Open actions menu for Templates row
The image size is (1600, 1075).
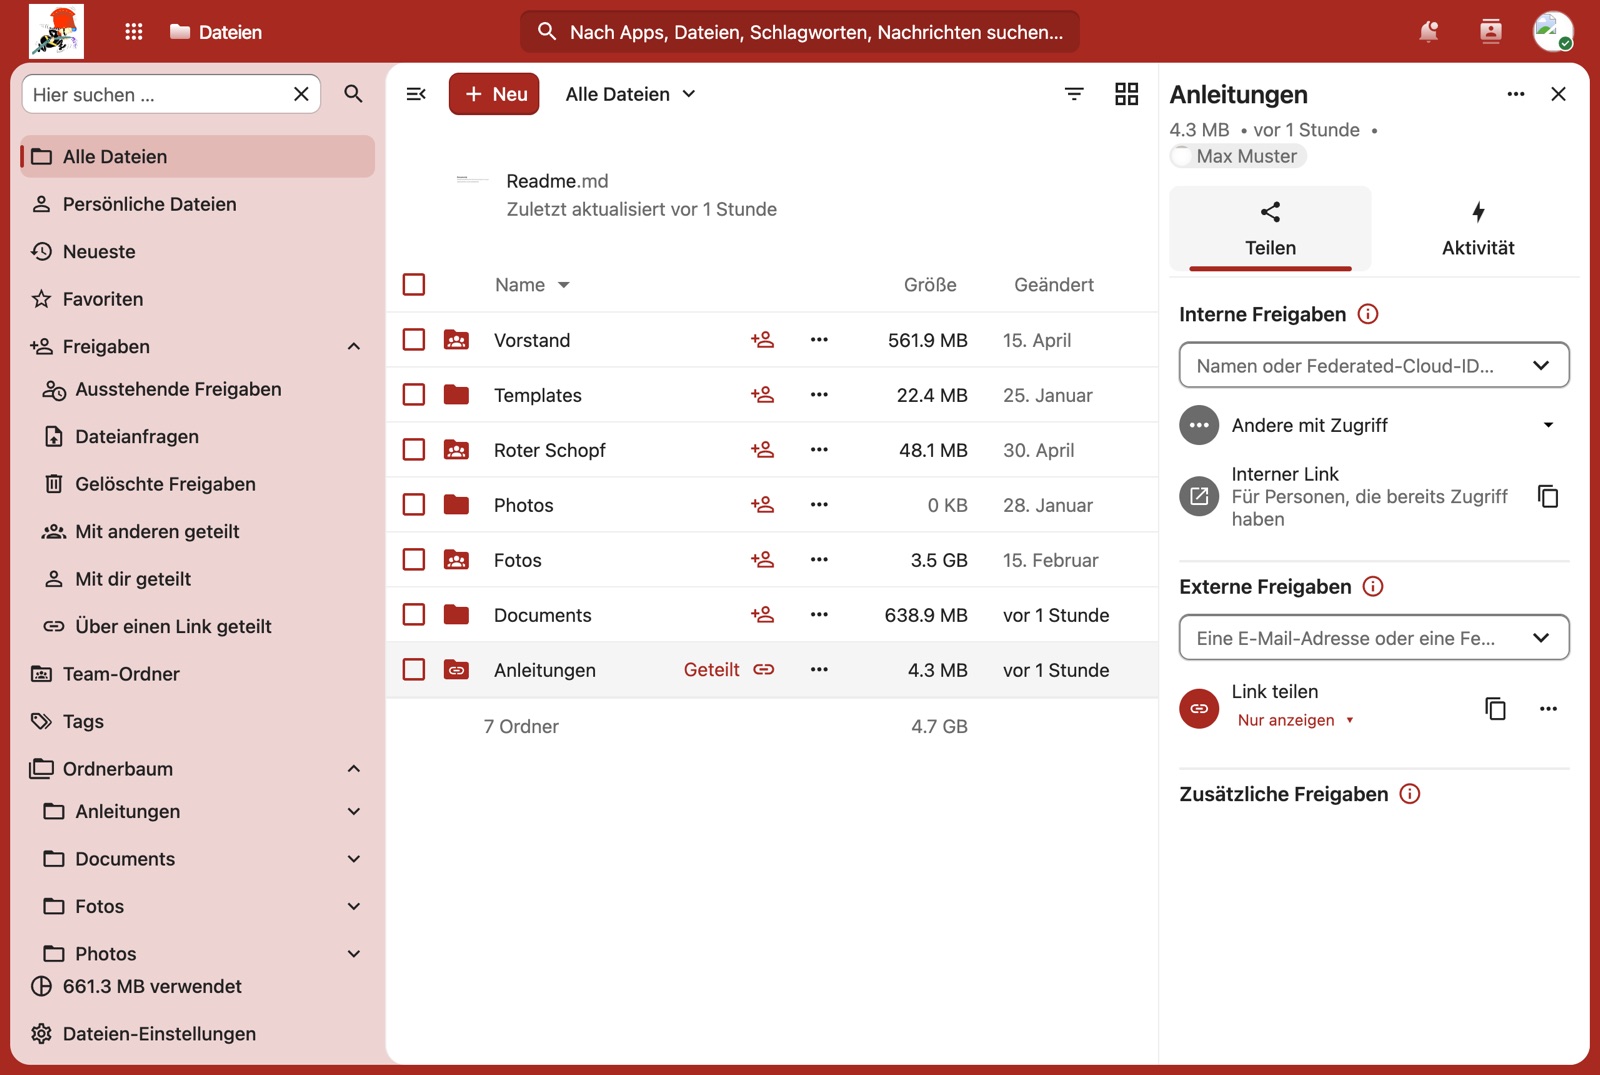pyautogui.click(x=819, y=395)
